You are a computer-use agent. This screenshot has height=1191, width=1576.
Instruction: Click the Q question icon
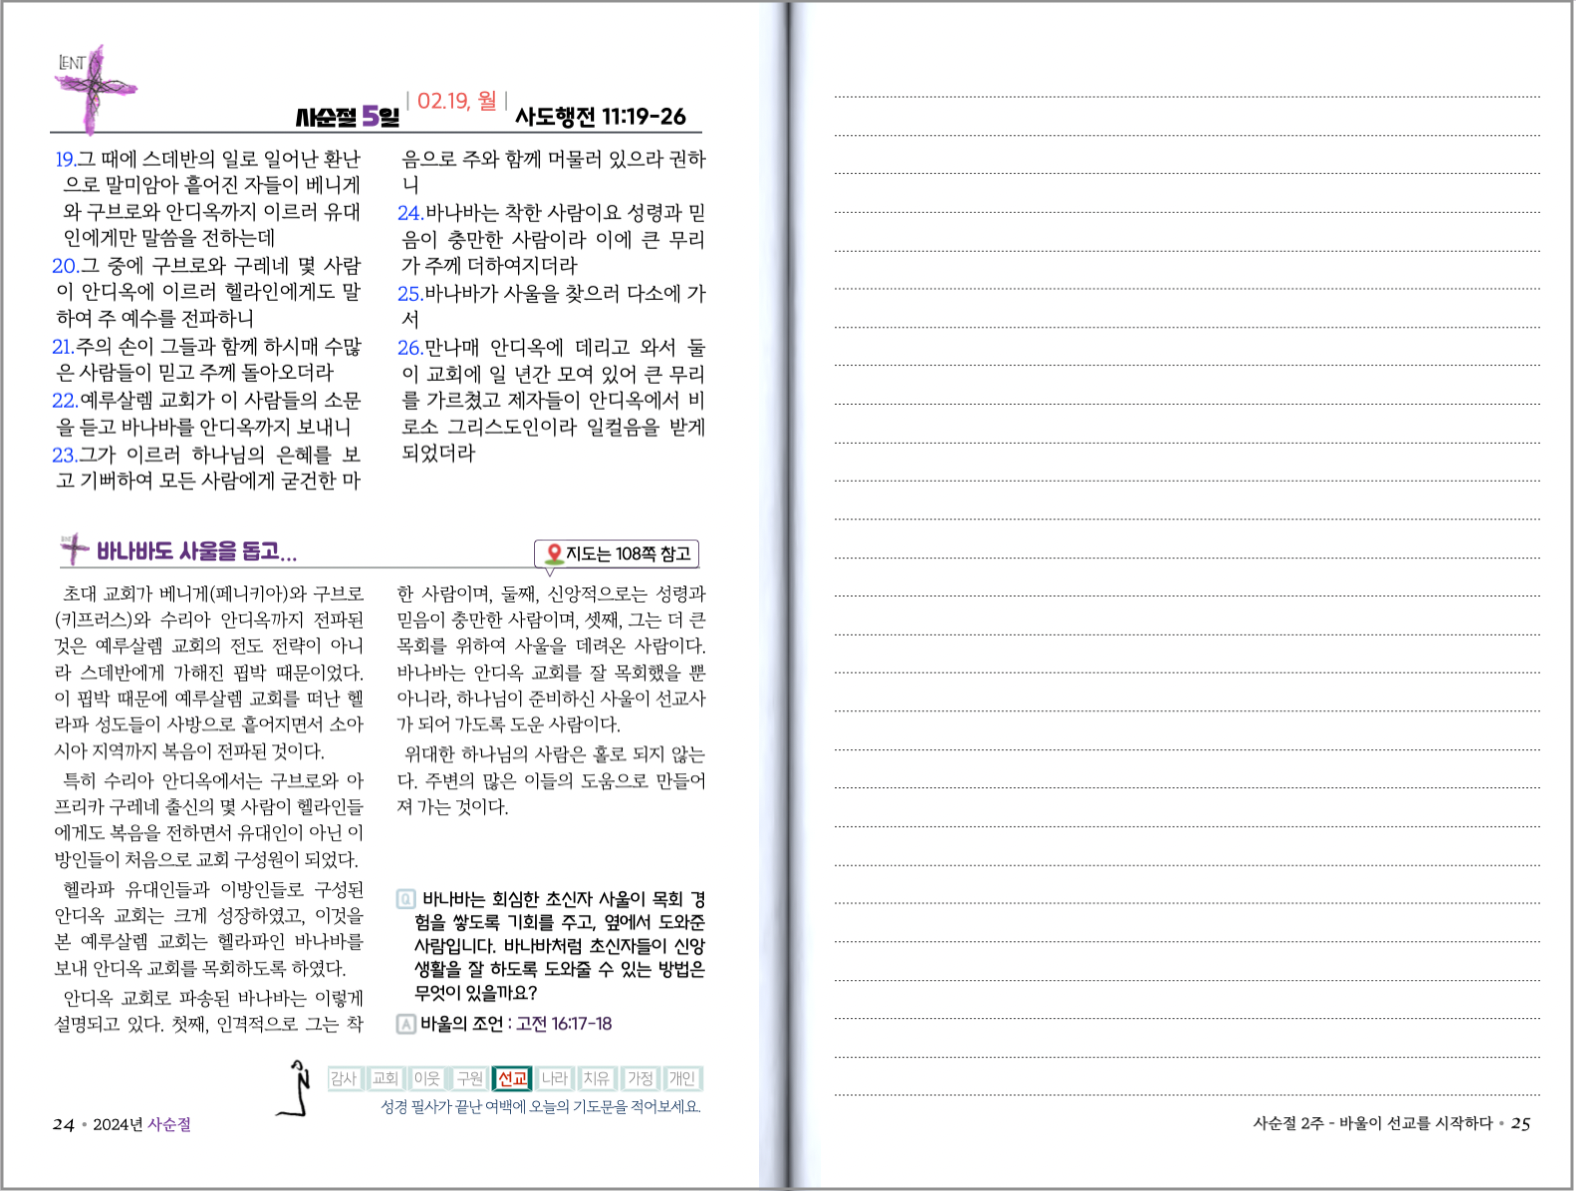coord(405,898)
